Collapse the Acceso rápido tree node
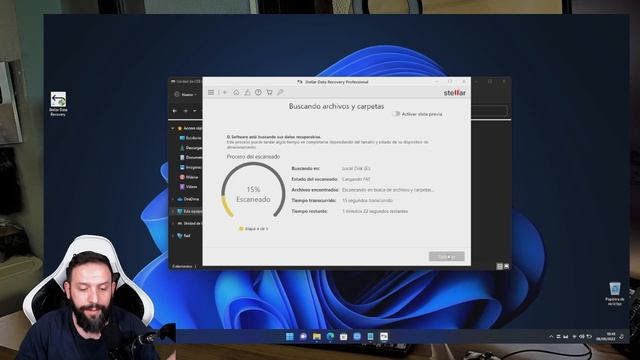Viewport: 640px width, 360px height. point(172,128)
